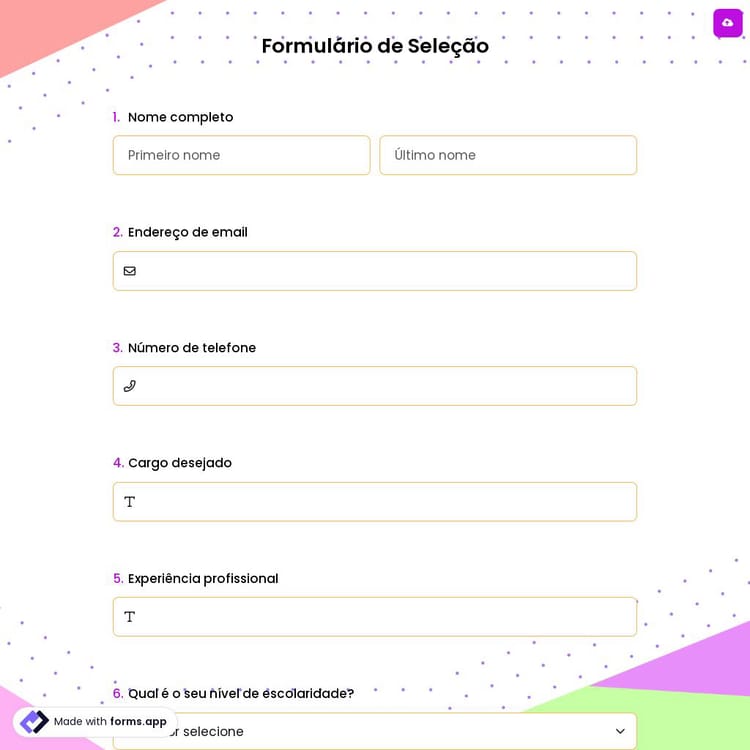Viewport: 750px width, 750px height.
Task: Click the forms.app logo icon
Action: (34, 722)
